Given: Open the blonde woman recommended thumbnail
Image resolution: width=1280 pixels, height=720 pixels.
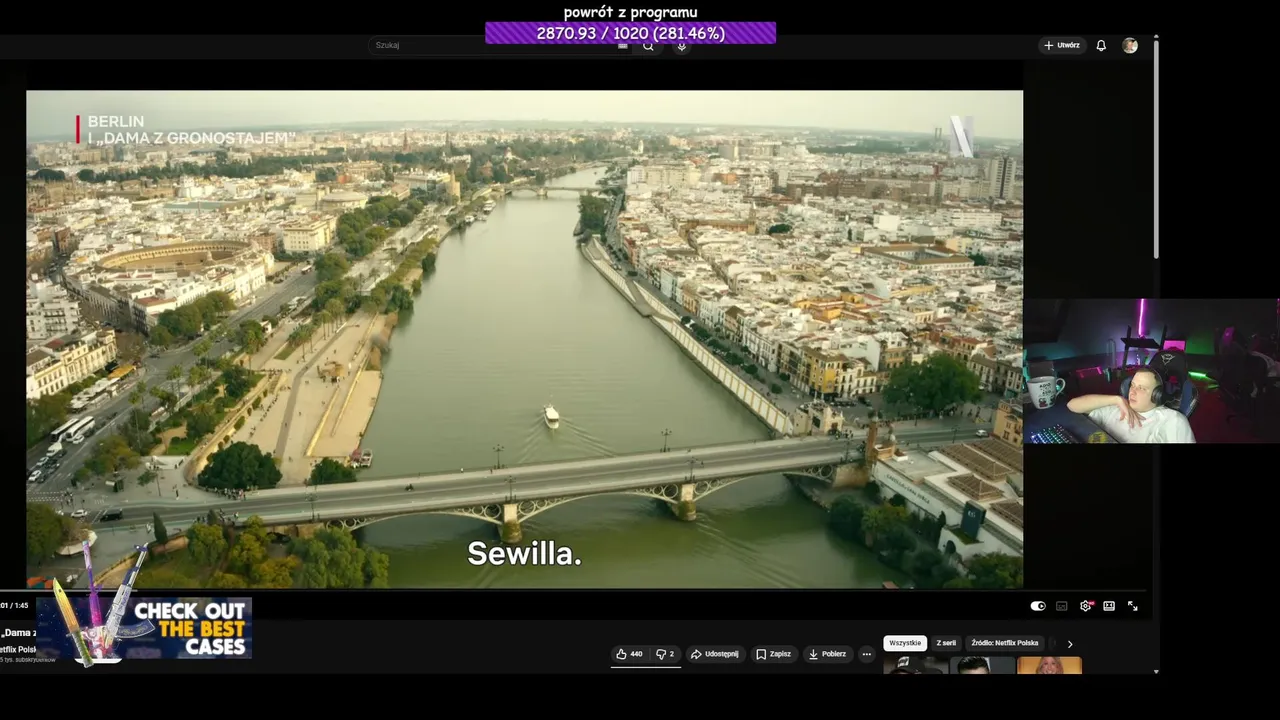Looking at the screenshot, I should point(1049,665).
